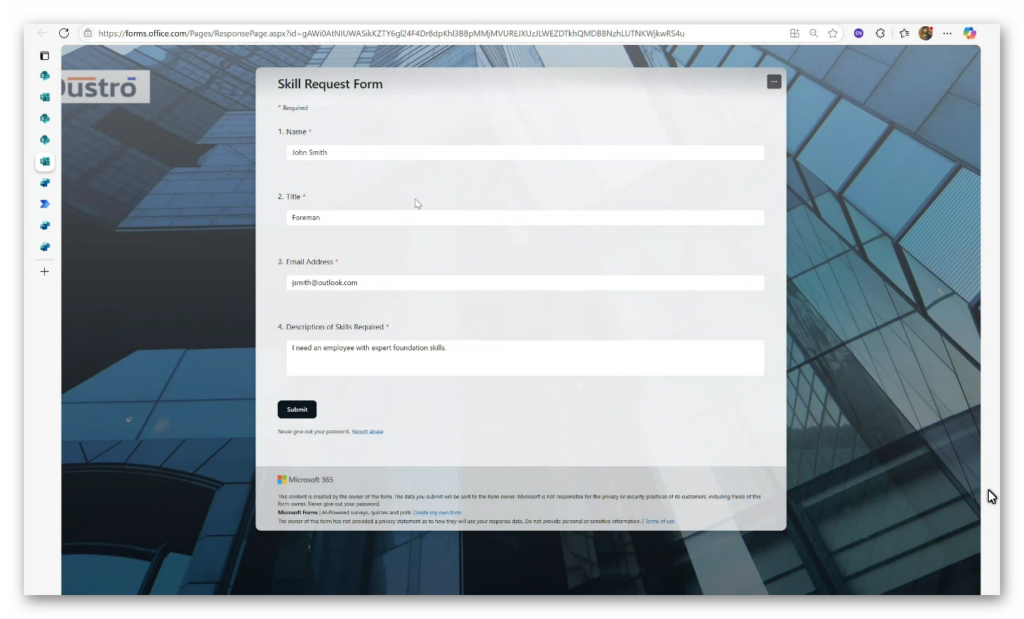
Task: Click the '3. Email Address' question label
Action: pyautogui.click(x=308, y=262)
